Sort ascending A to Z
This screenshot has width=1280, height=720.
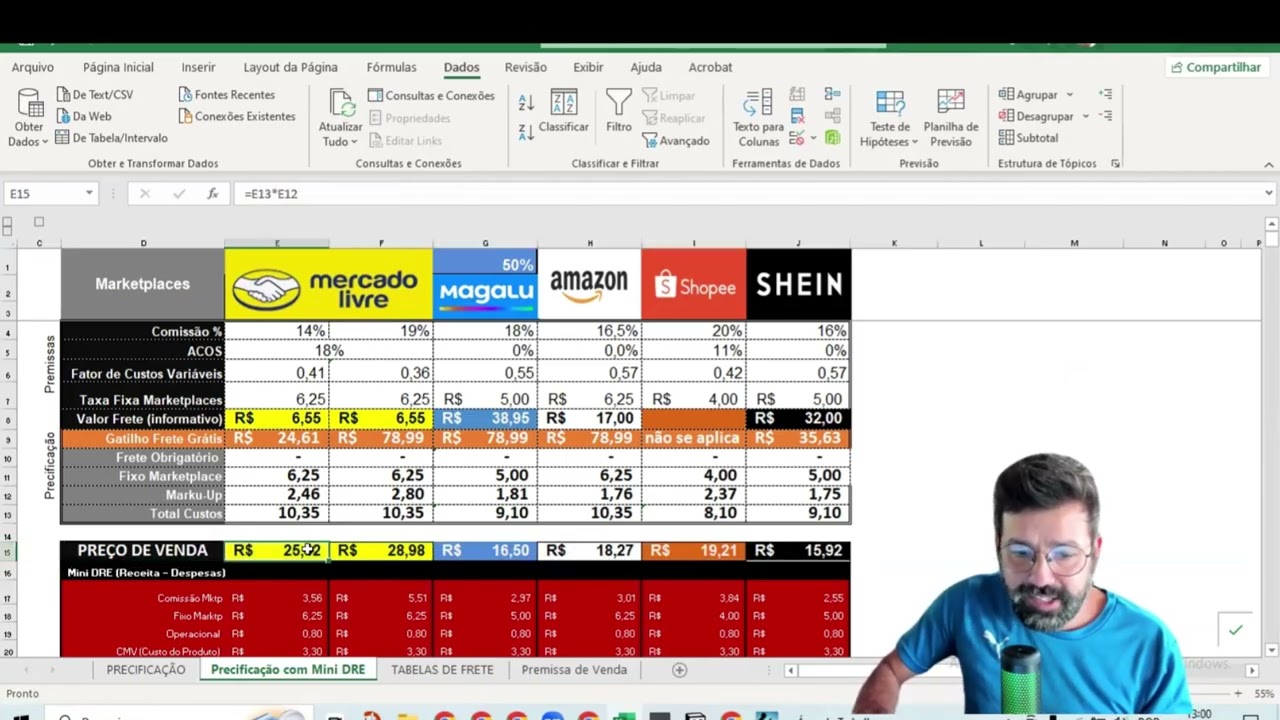526,101
